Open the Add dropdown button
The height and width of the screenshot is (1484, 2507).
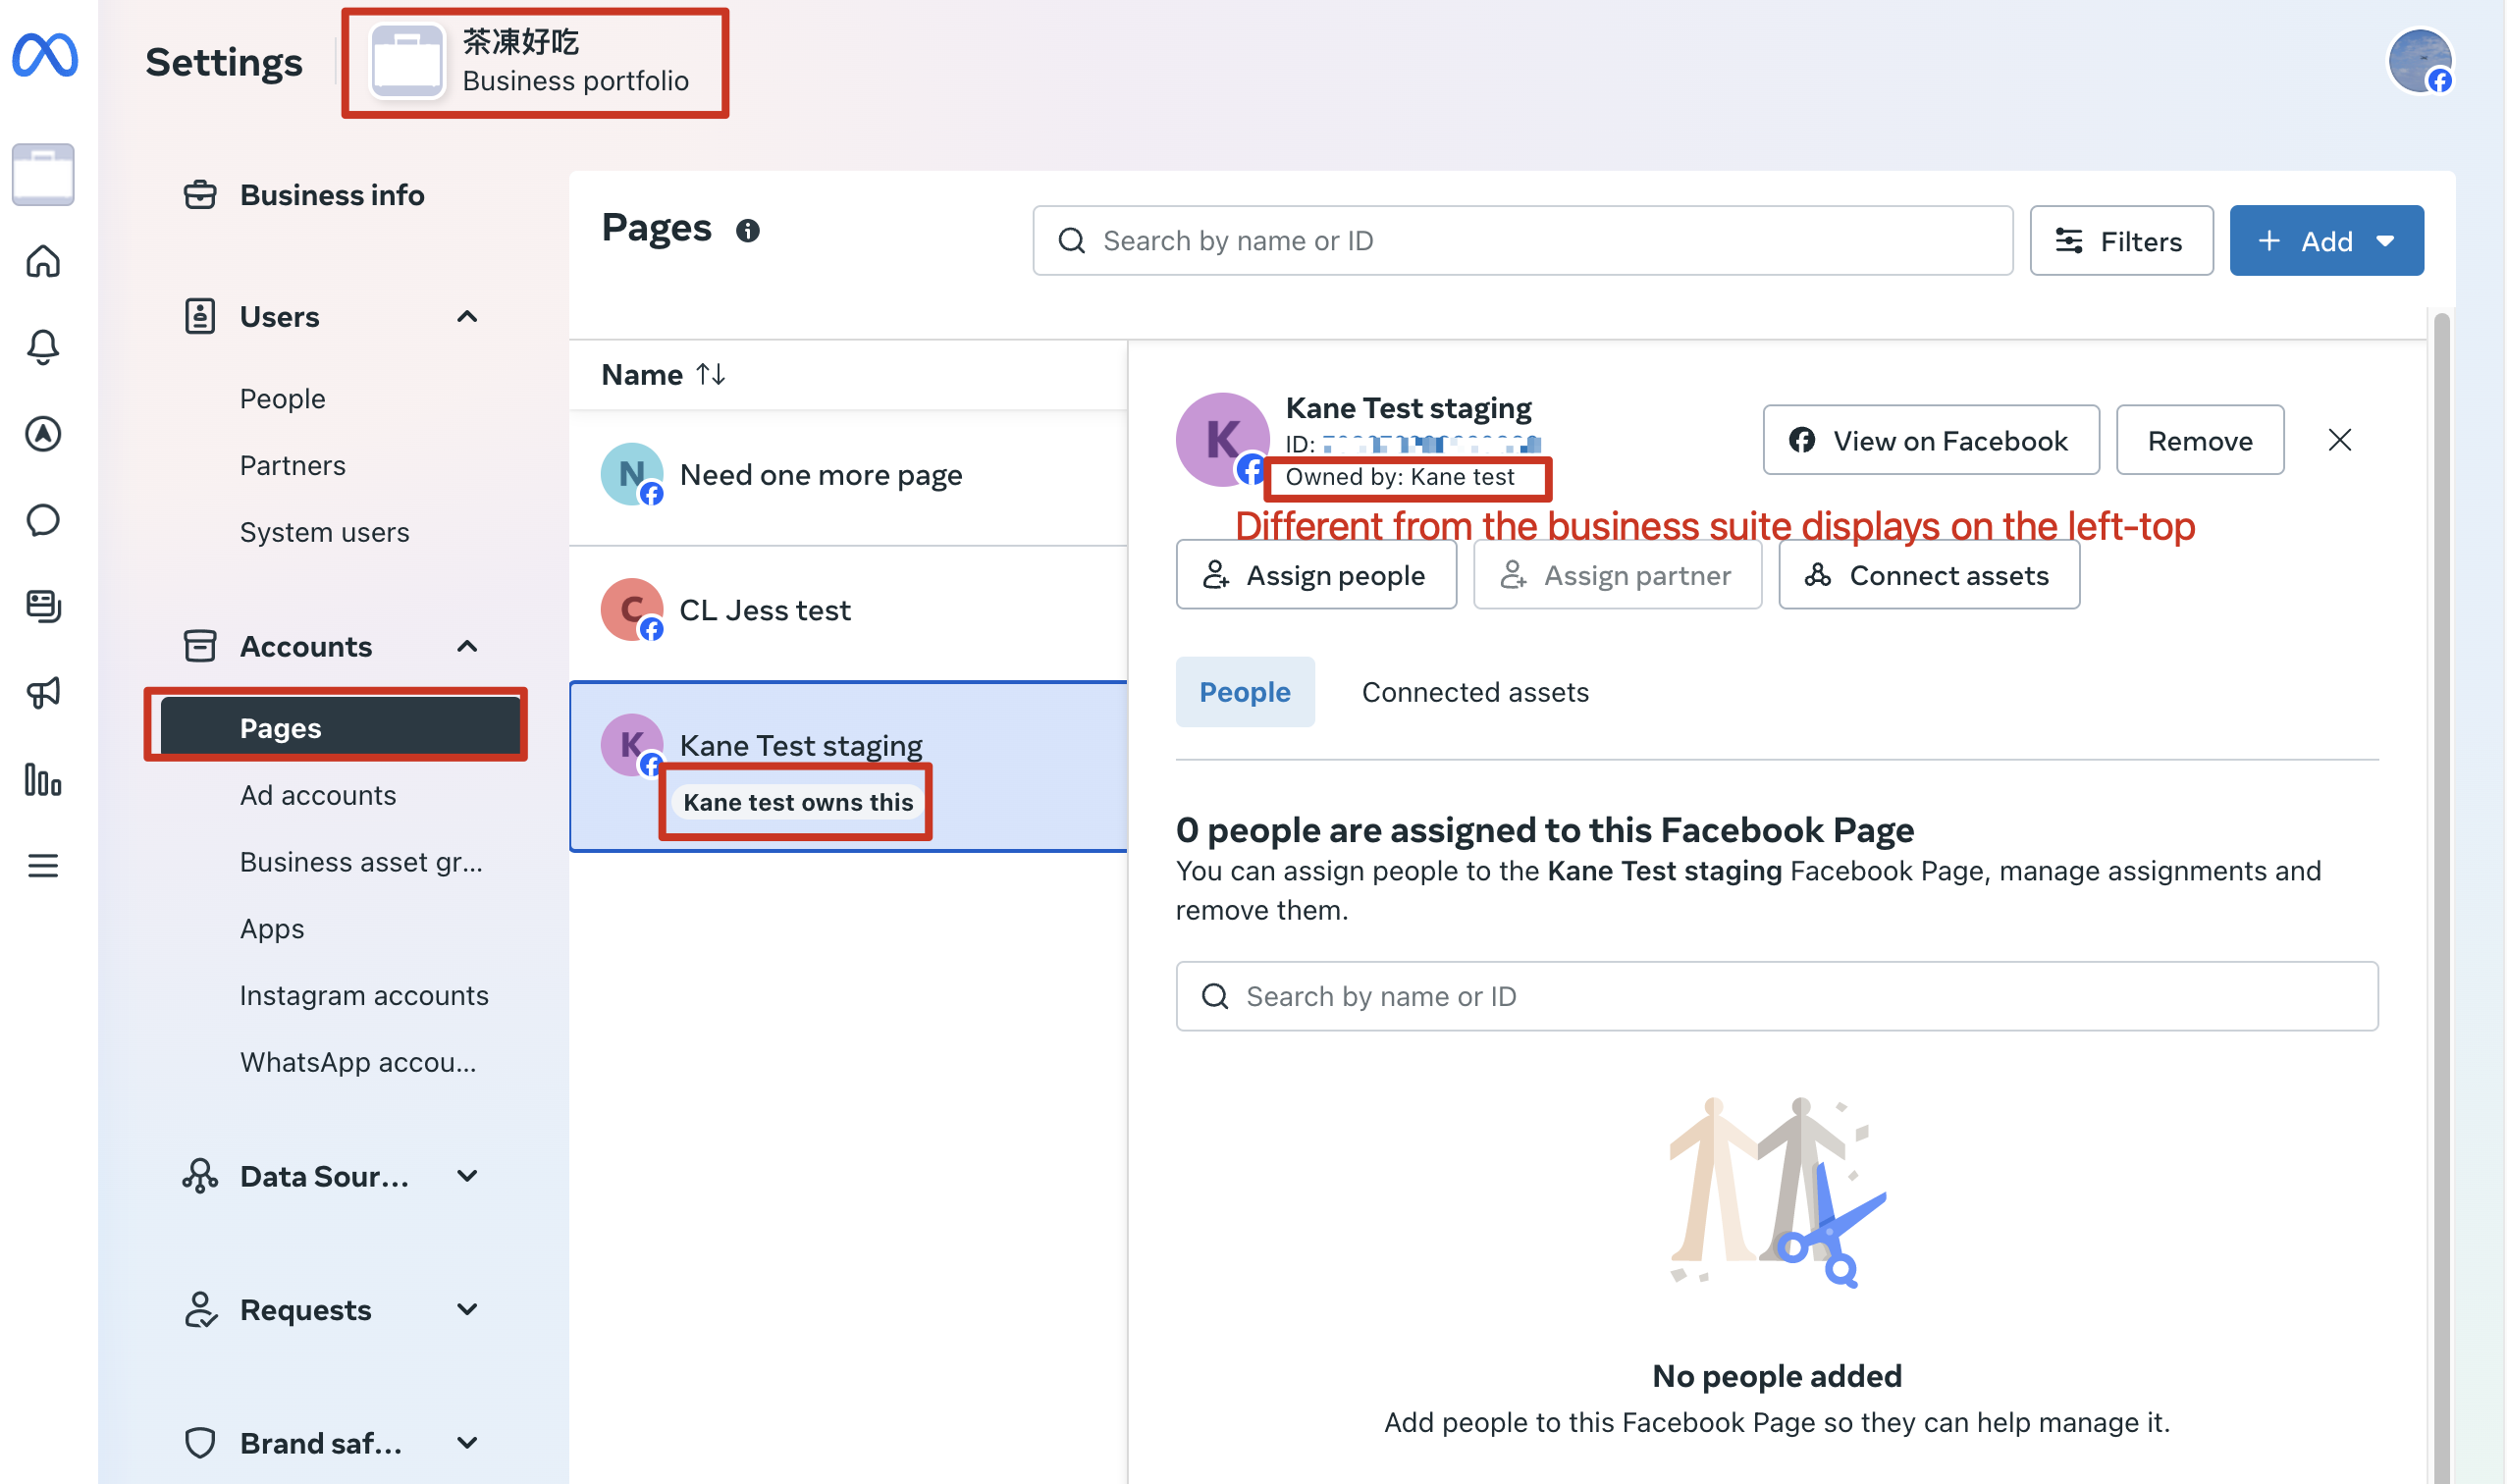(2326, 241)
